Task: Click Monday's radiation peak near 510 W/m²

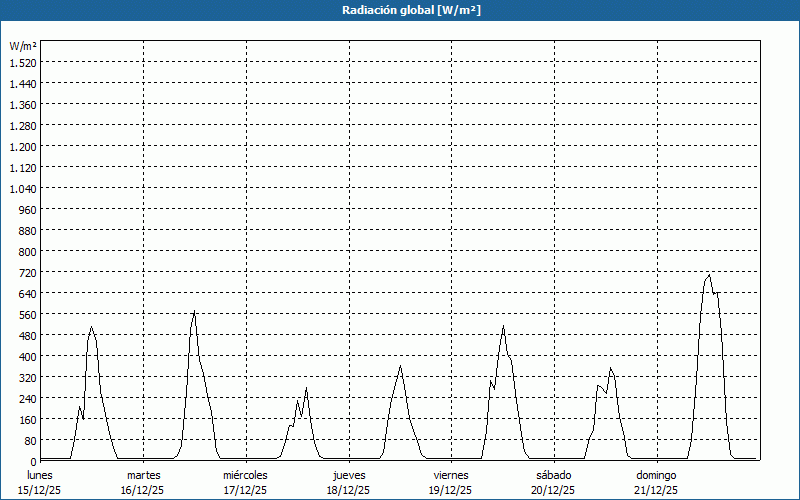Action: tap(91, 327)
